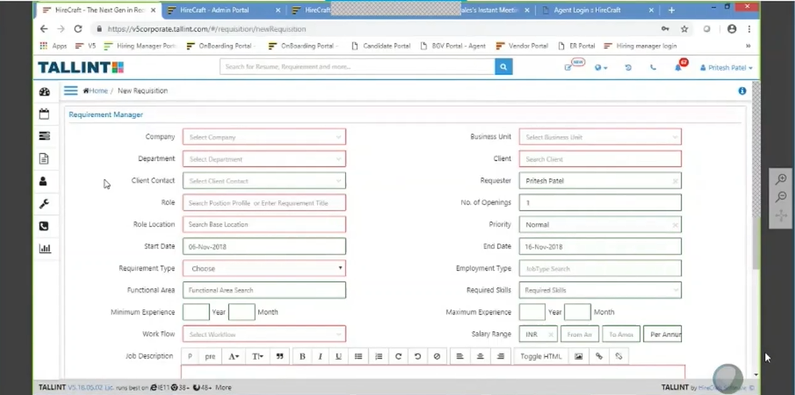Reload the page in the browser

click(78, 29)
